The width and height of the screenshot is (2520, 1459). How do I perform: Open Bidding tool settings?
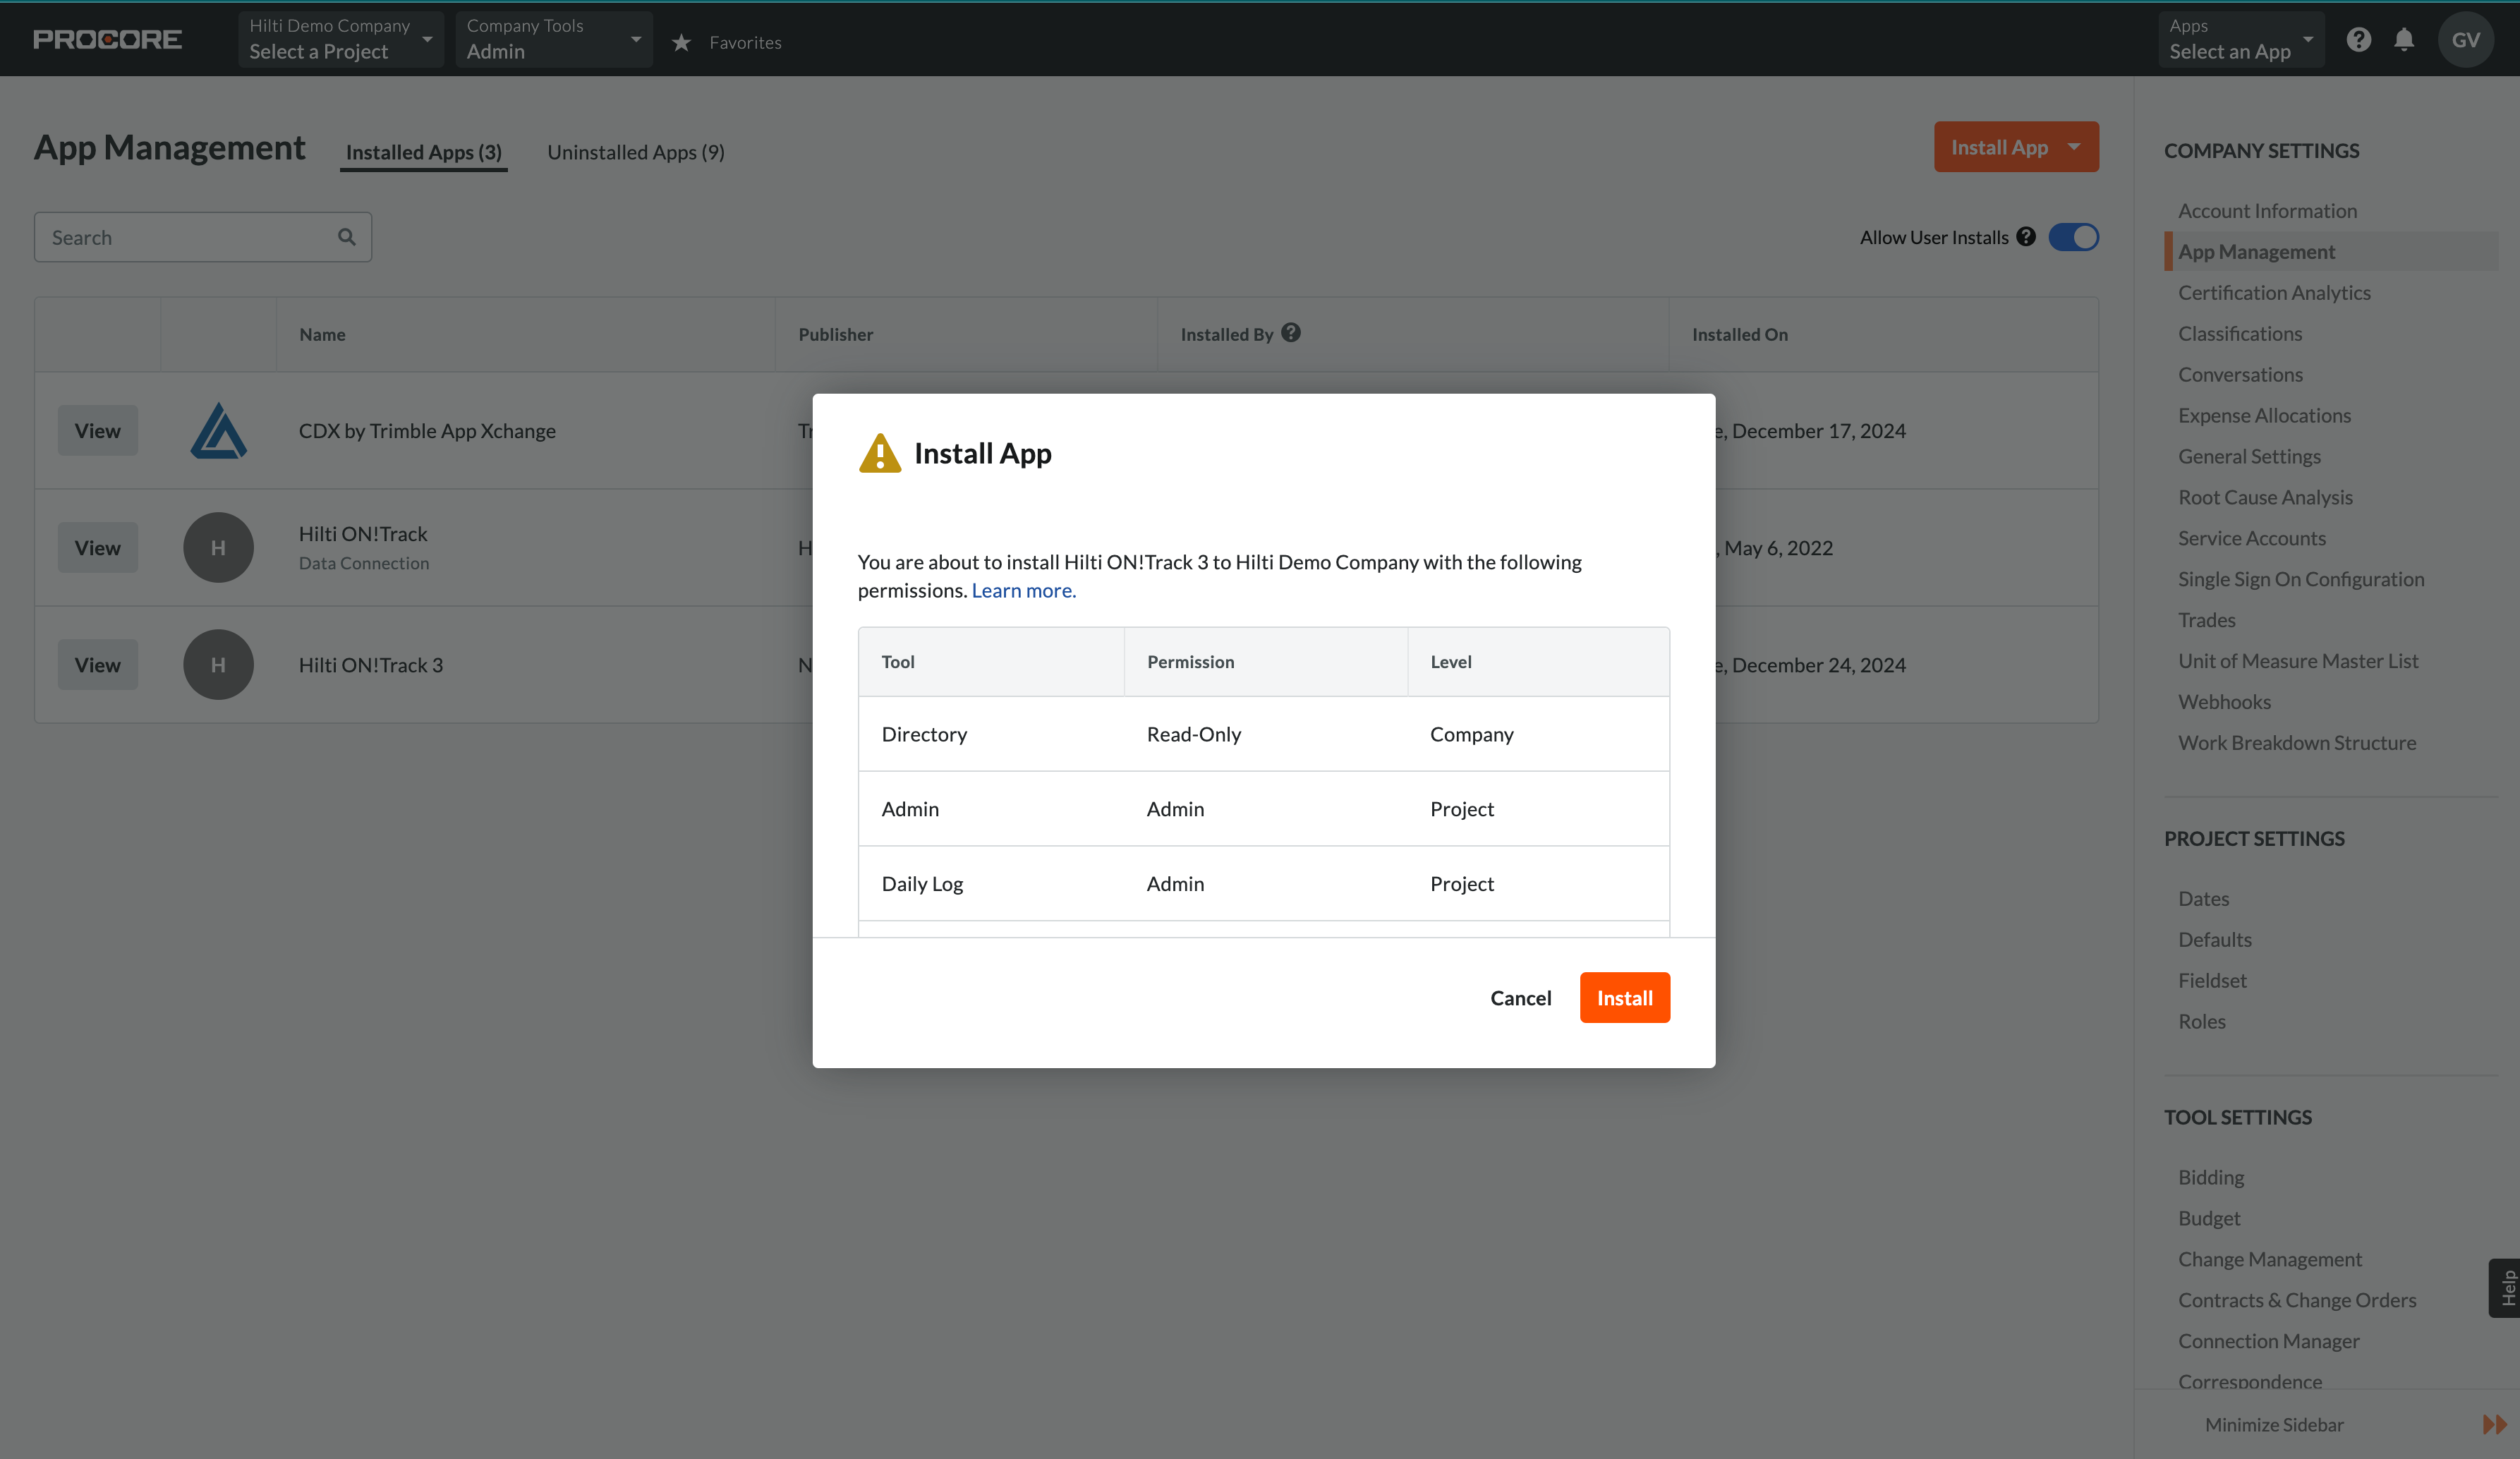coord(2211,1178)
